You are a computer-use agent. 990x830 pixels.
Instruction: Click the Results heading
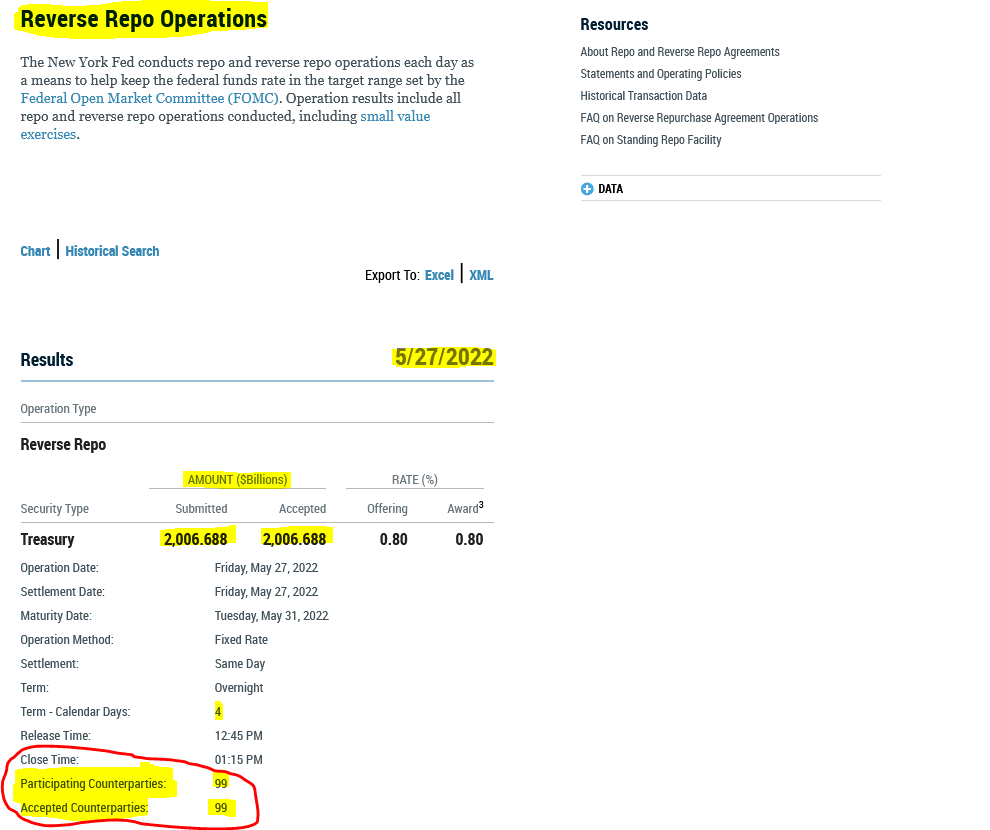tap(47, 360)
